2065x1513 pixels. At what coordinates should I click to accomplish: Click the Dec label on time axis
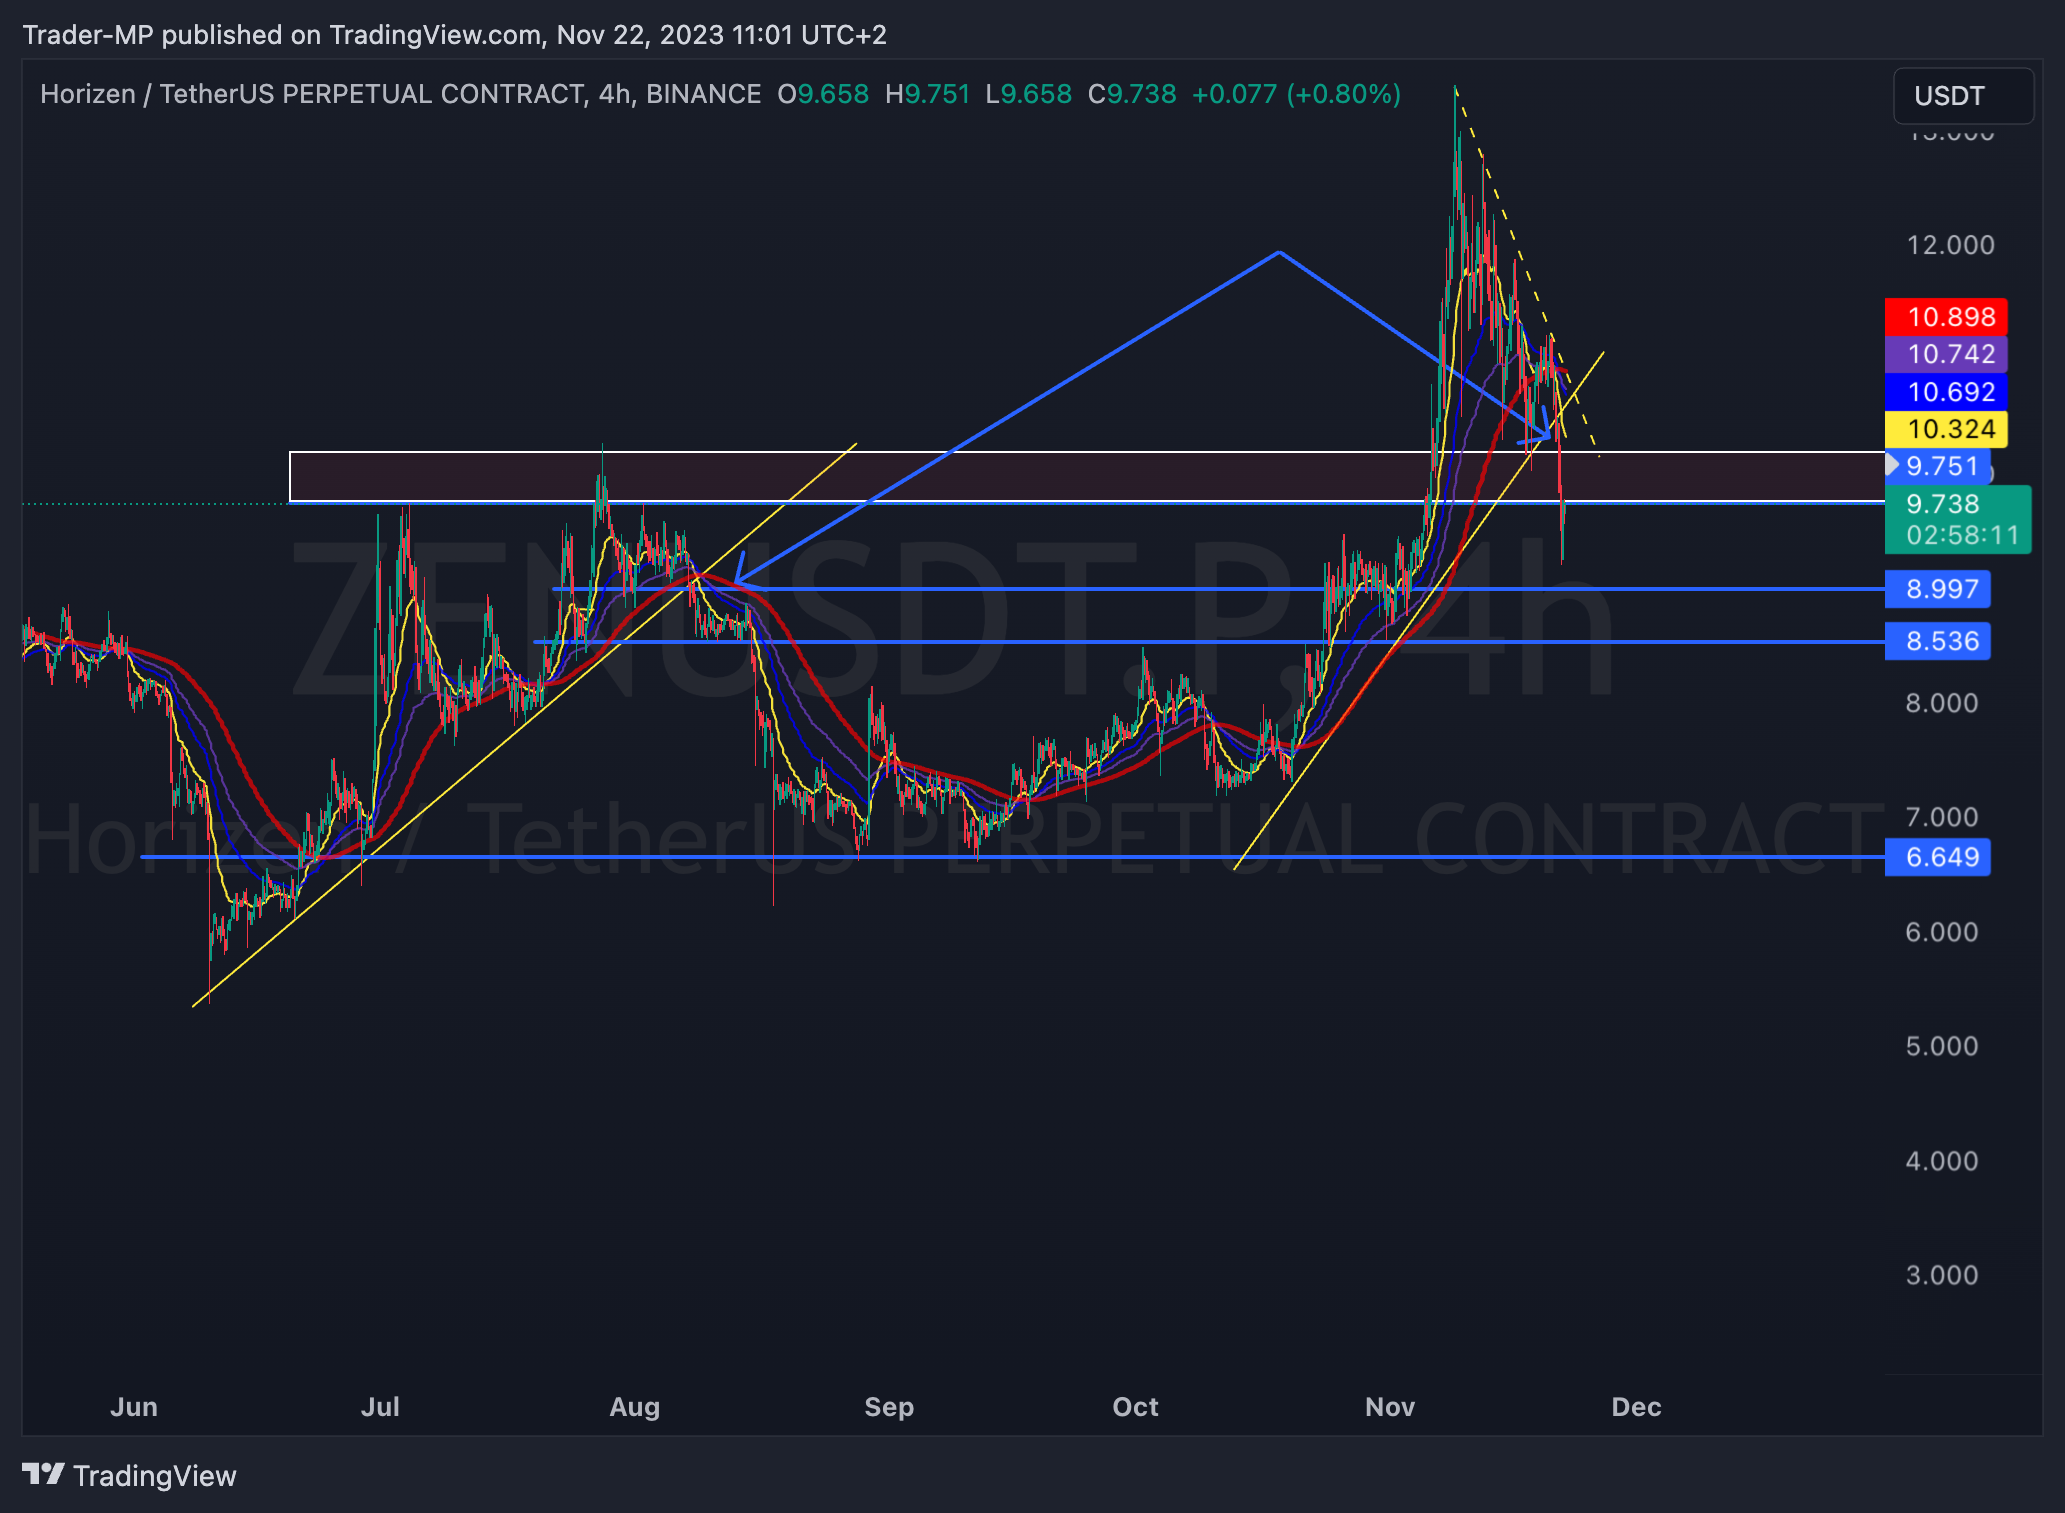1637,1407
